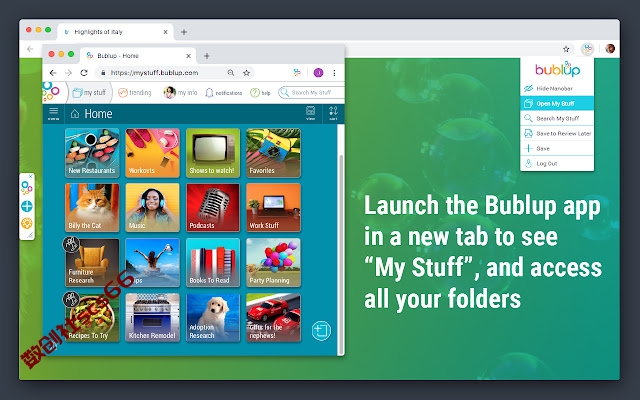
Task: Open the hamburger menu beside Home
Action: pos(53,113)
